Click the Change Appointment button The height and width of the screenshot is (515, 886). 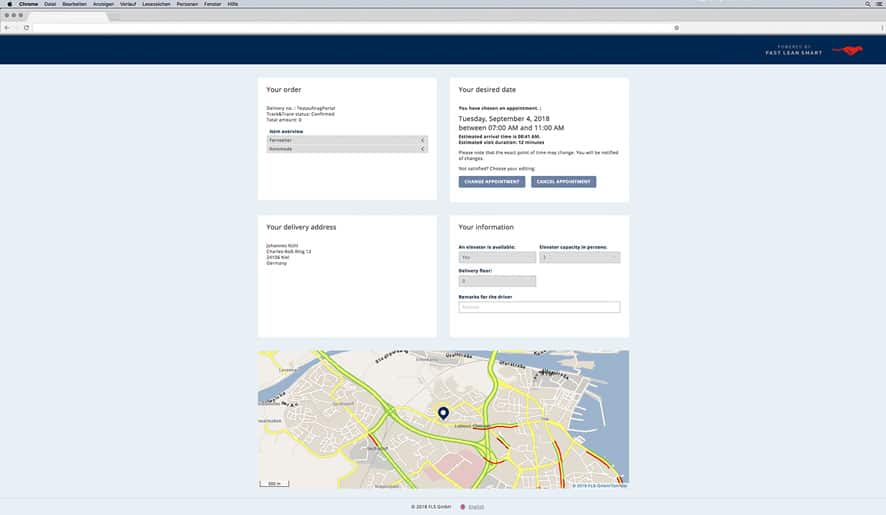point(492,181)
